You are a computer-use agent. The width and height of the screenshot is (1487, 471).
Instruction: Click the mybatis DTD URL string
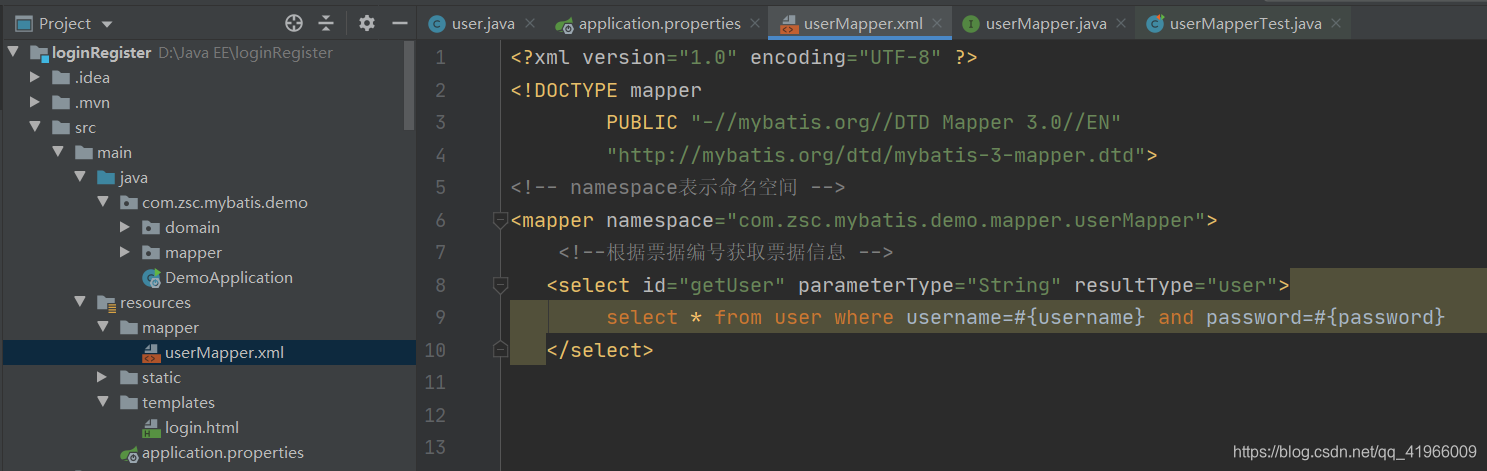coord(876,156)
